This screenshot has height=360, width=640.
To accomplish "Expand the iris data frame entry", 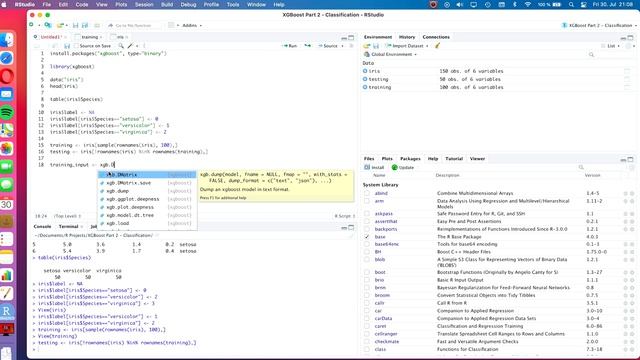I will click(x=365, y=71).
